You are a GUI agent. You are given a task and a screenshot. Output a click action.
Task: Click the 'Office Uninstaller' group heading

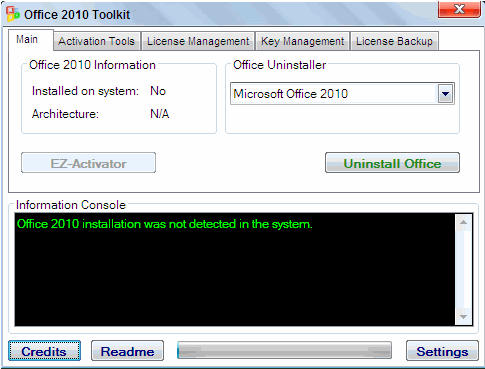279,65
